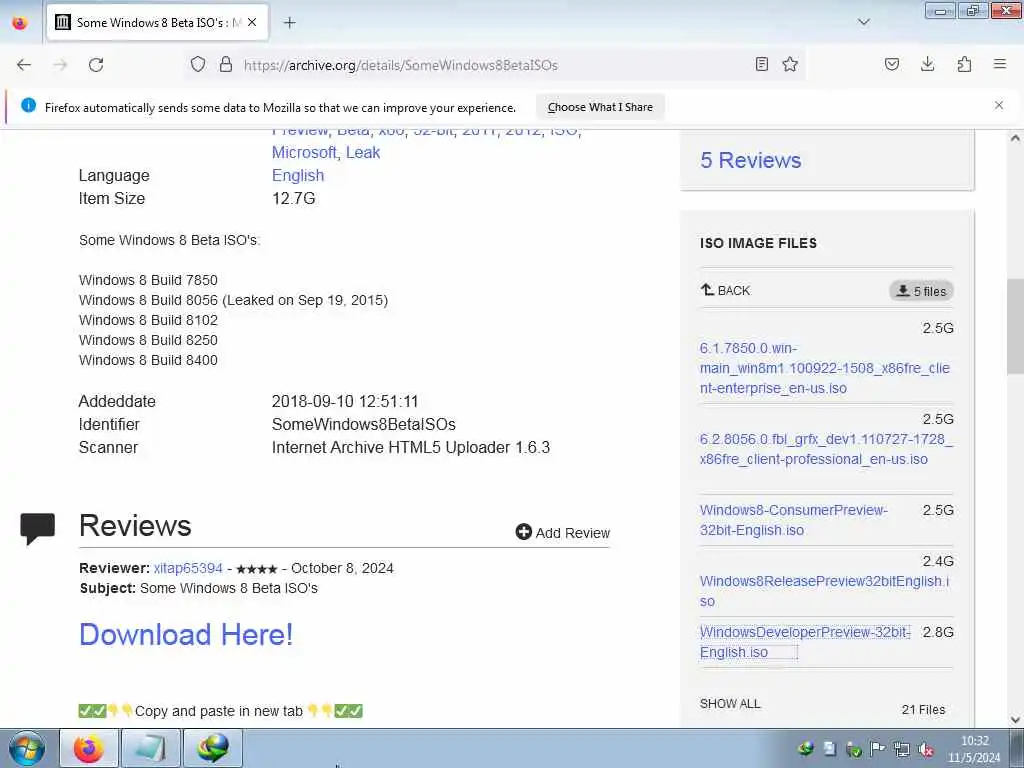Click the scrollbar down arrow
Viewport: 1024px width, 768px height.
(x=1015, y=720)
